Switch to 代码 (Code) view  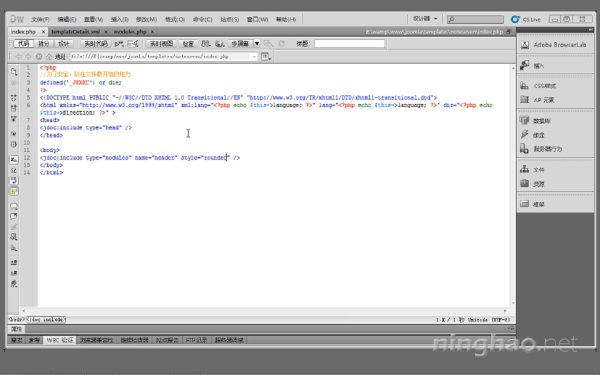pos(23,44)
